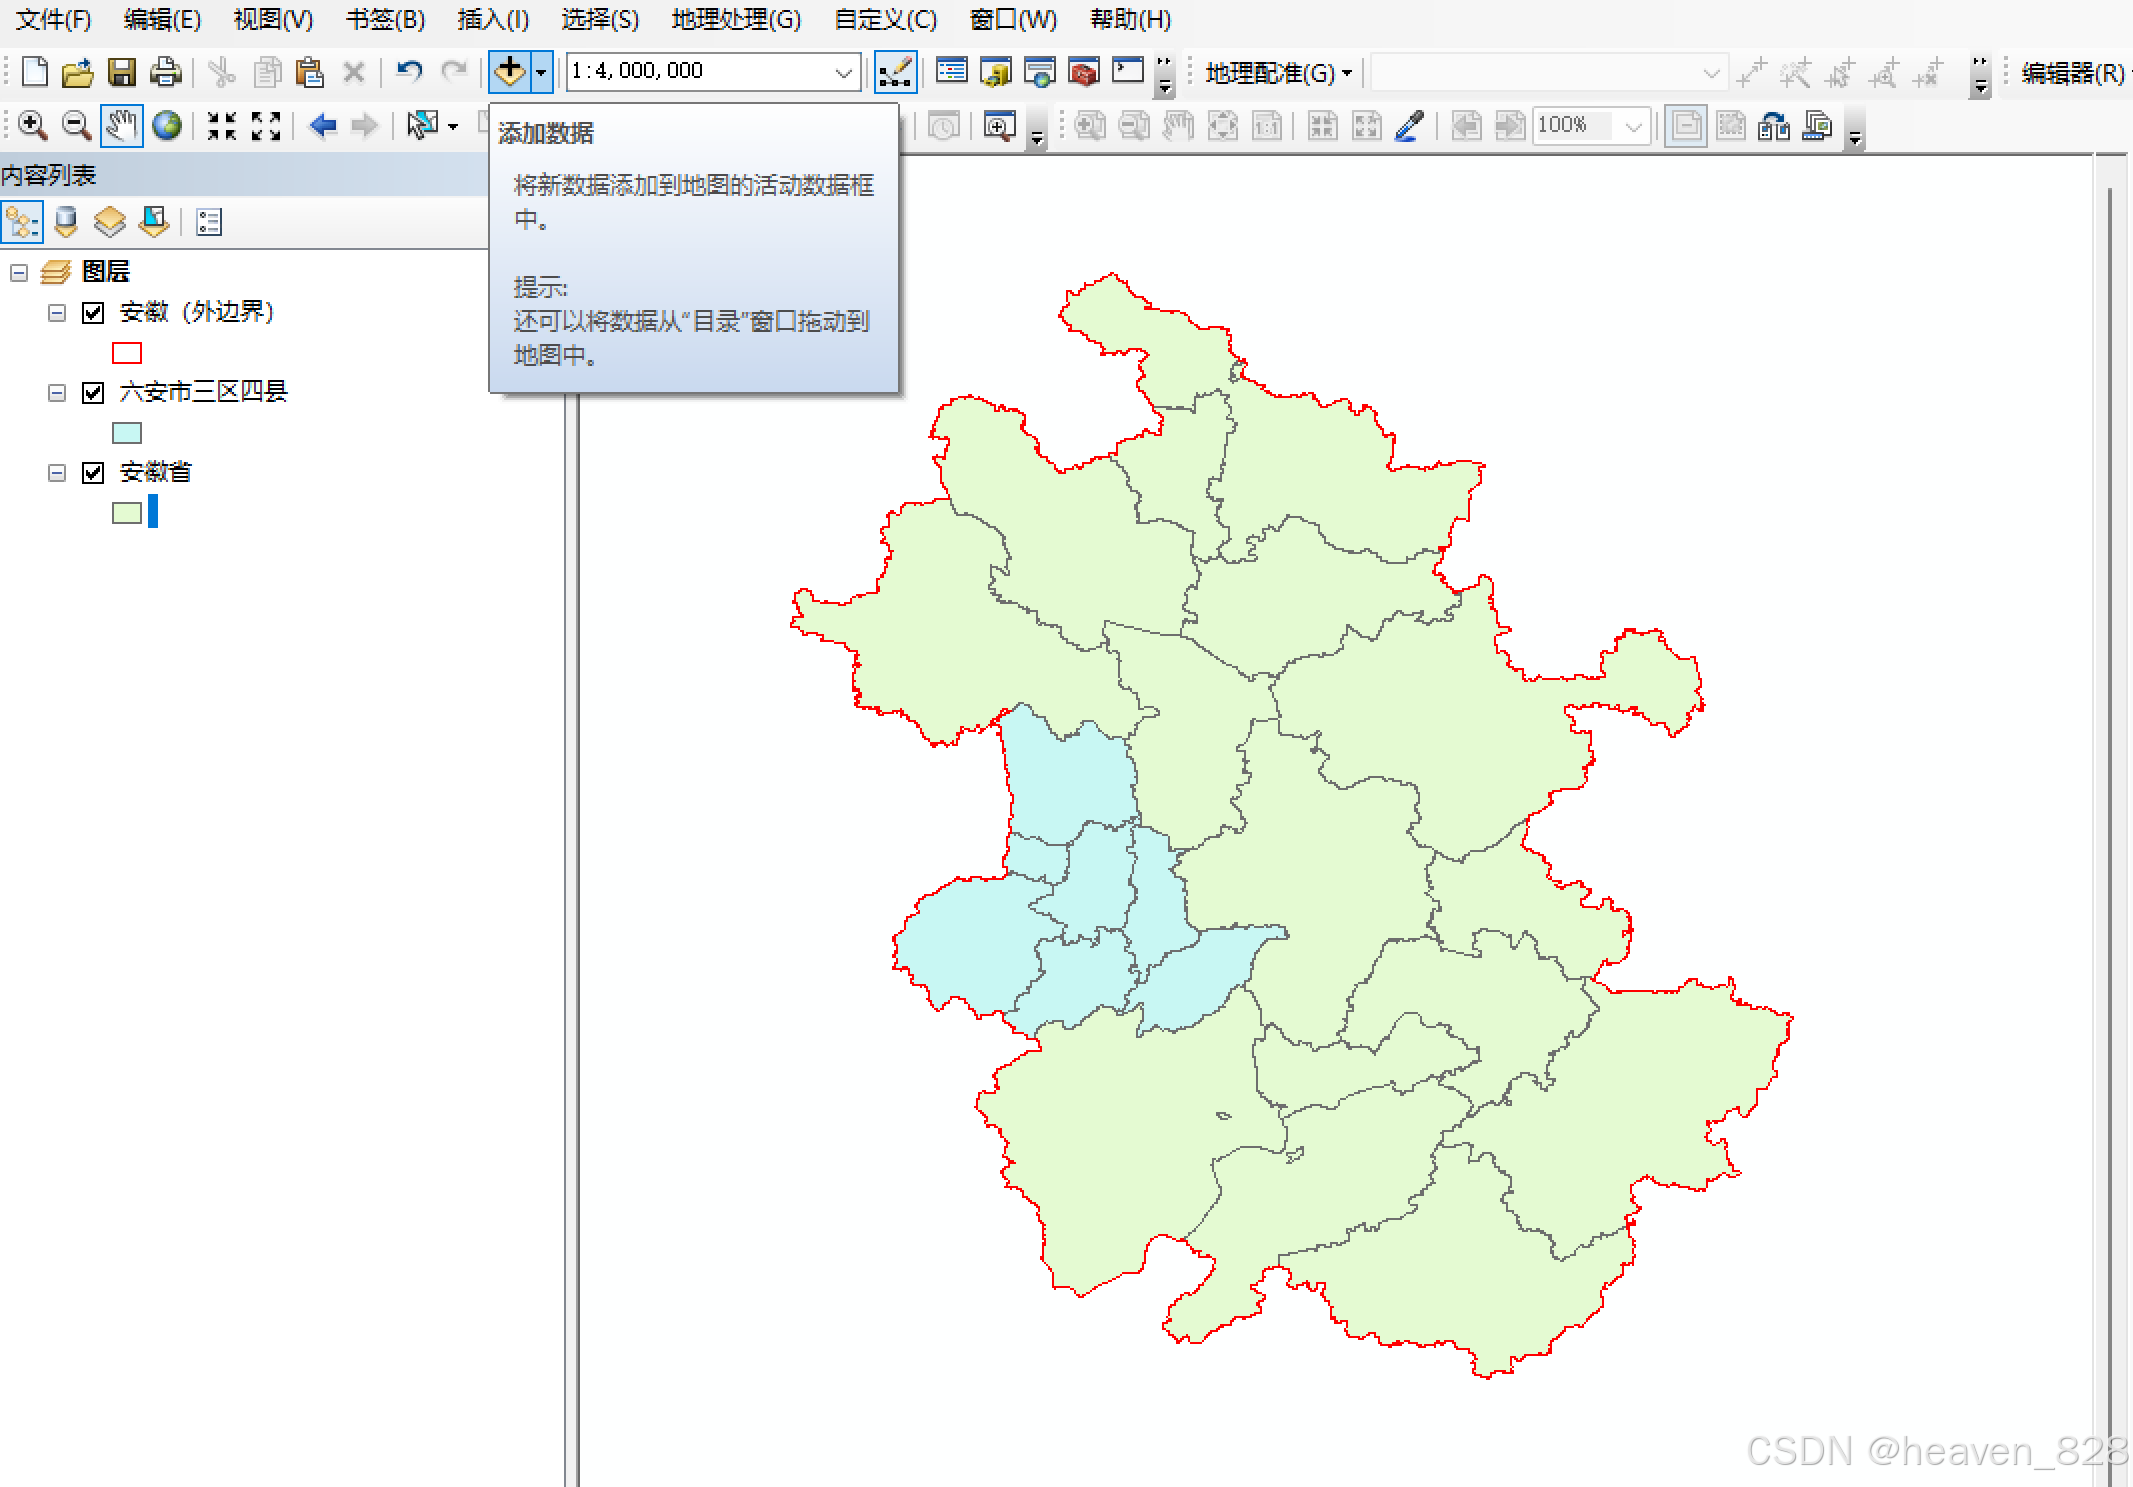Select the Zoom In tool

[x=32, y=125]
